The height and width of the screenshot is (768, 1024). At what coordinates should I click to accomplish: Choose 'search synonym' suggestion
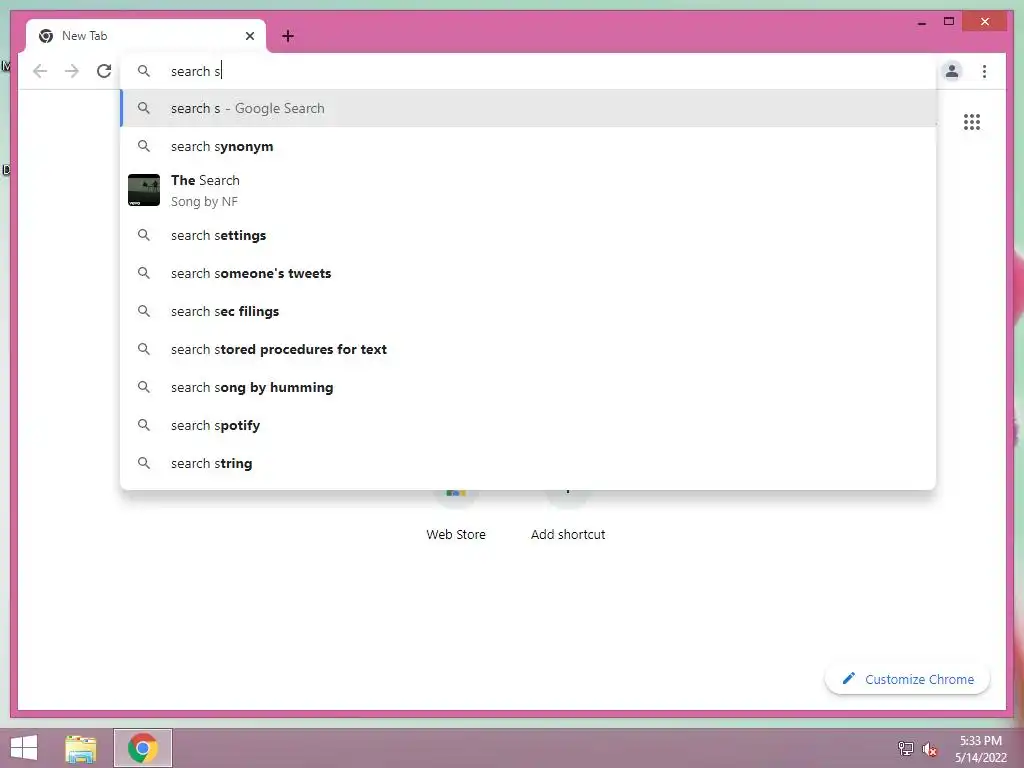point(528,146)
